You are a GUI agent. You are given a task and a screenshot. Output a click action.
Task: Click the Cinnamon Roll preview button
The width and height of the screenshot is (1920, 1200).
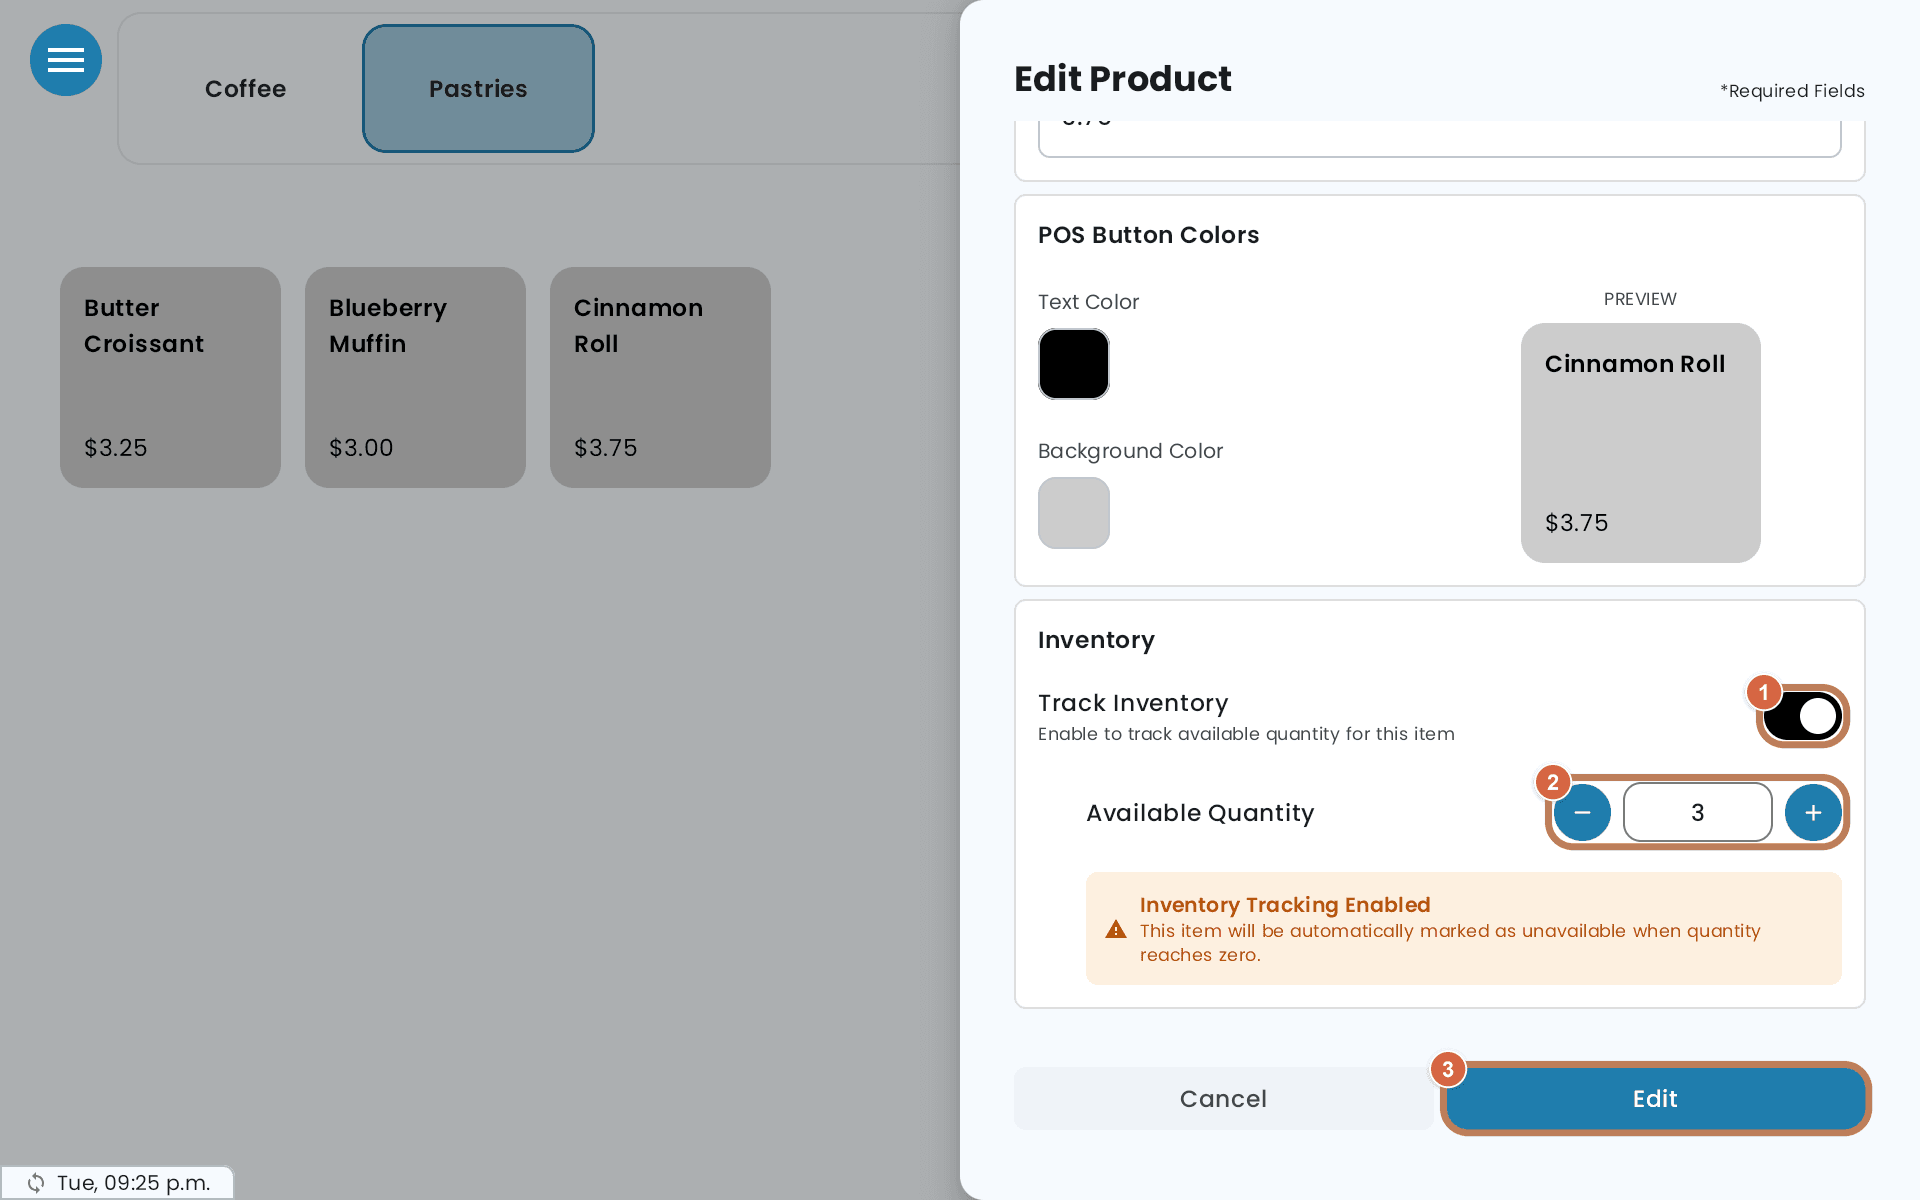click(1640, 442)
